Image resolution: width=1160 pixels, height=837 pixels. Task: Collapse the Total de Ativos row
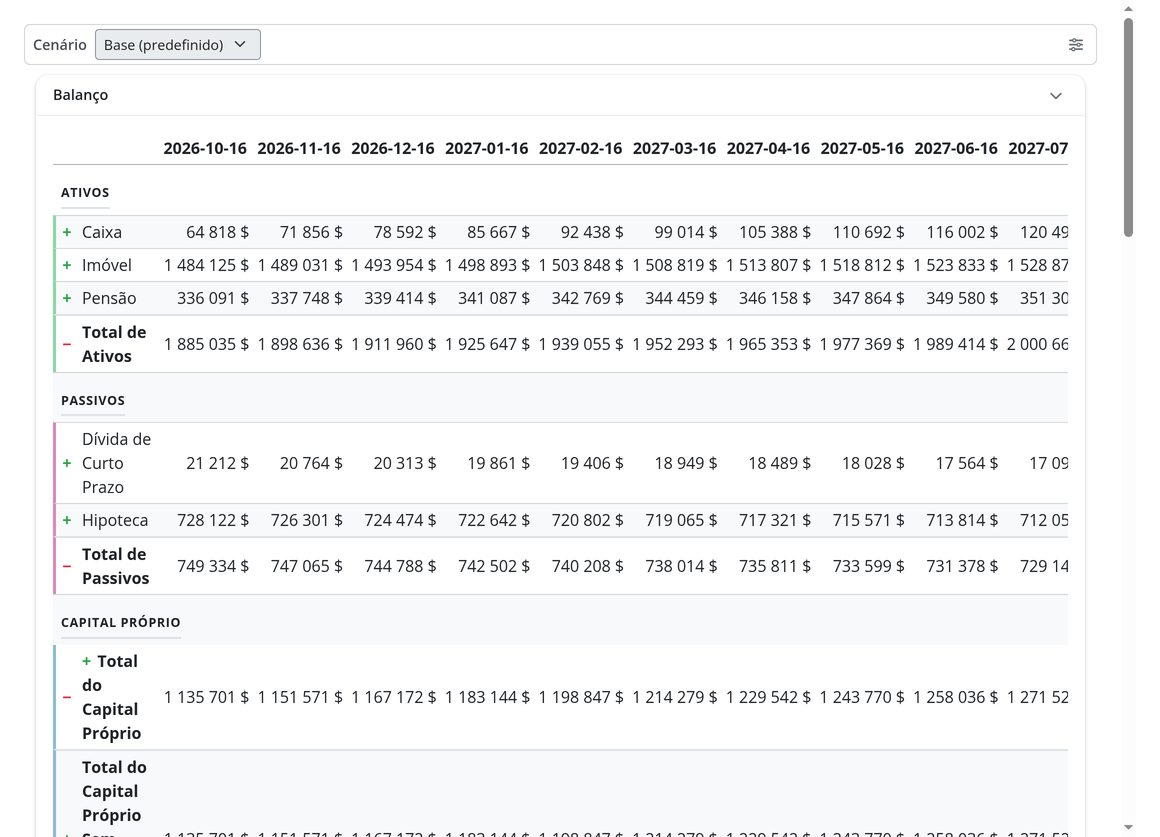tap(67, 344)
